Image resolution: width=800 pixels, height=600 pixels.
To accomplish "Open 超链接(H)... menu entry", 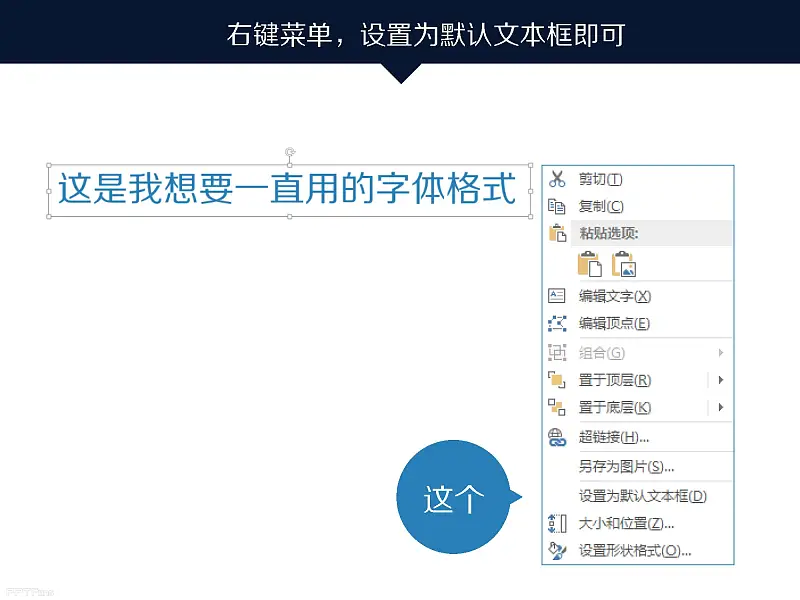I will point(638,437).
